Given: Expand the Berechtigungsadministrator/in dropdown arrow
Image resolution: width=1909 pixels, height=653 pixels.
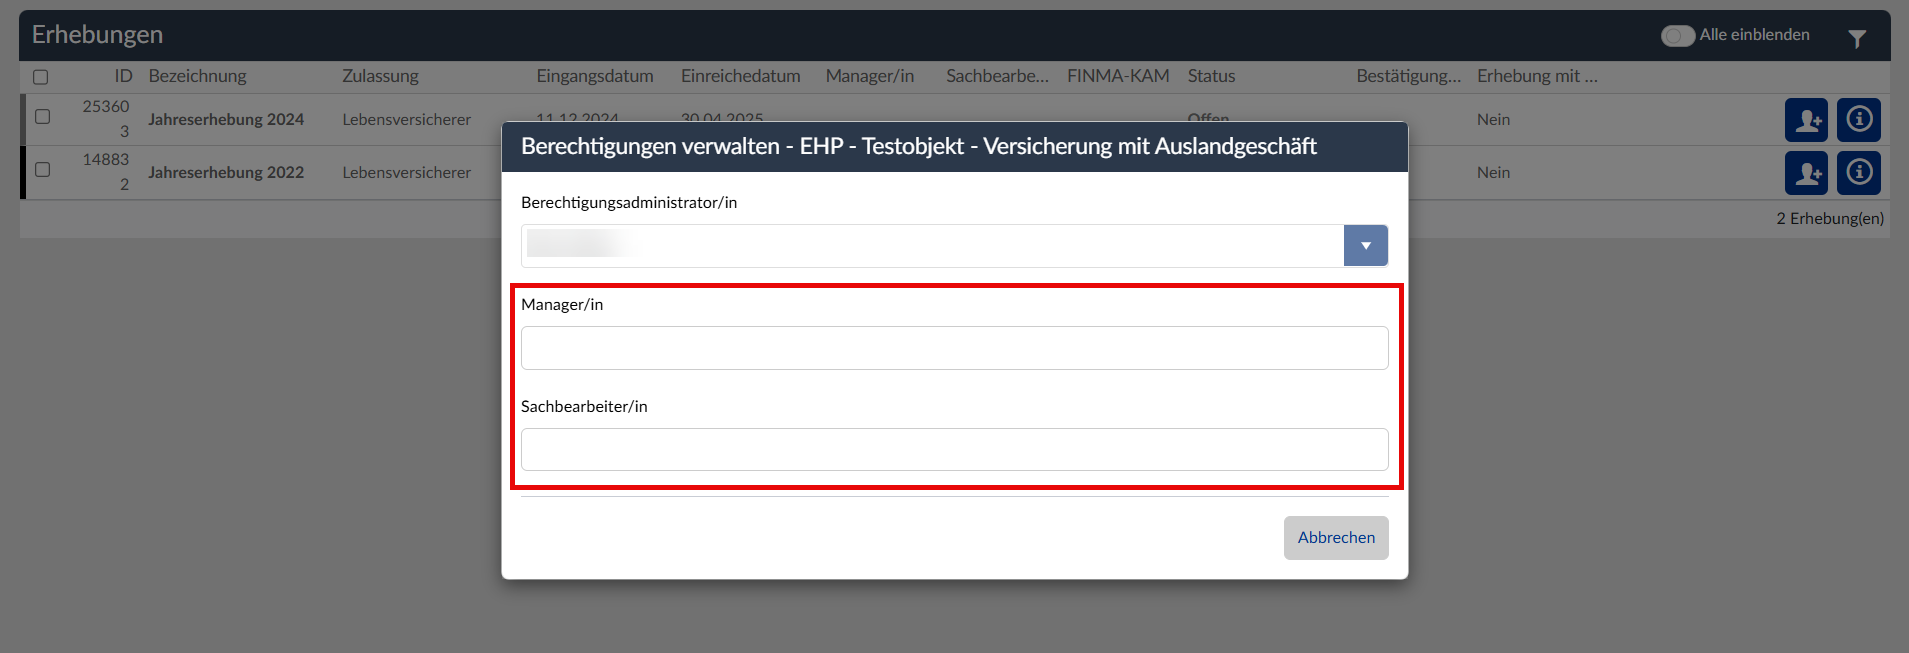Looking at the screenshot, I should coord(1365,246).
